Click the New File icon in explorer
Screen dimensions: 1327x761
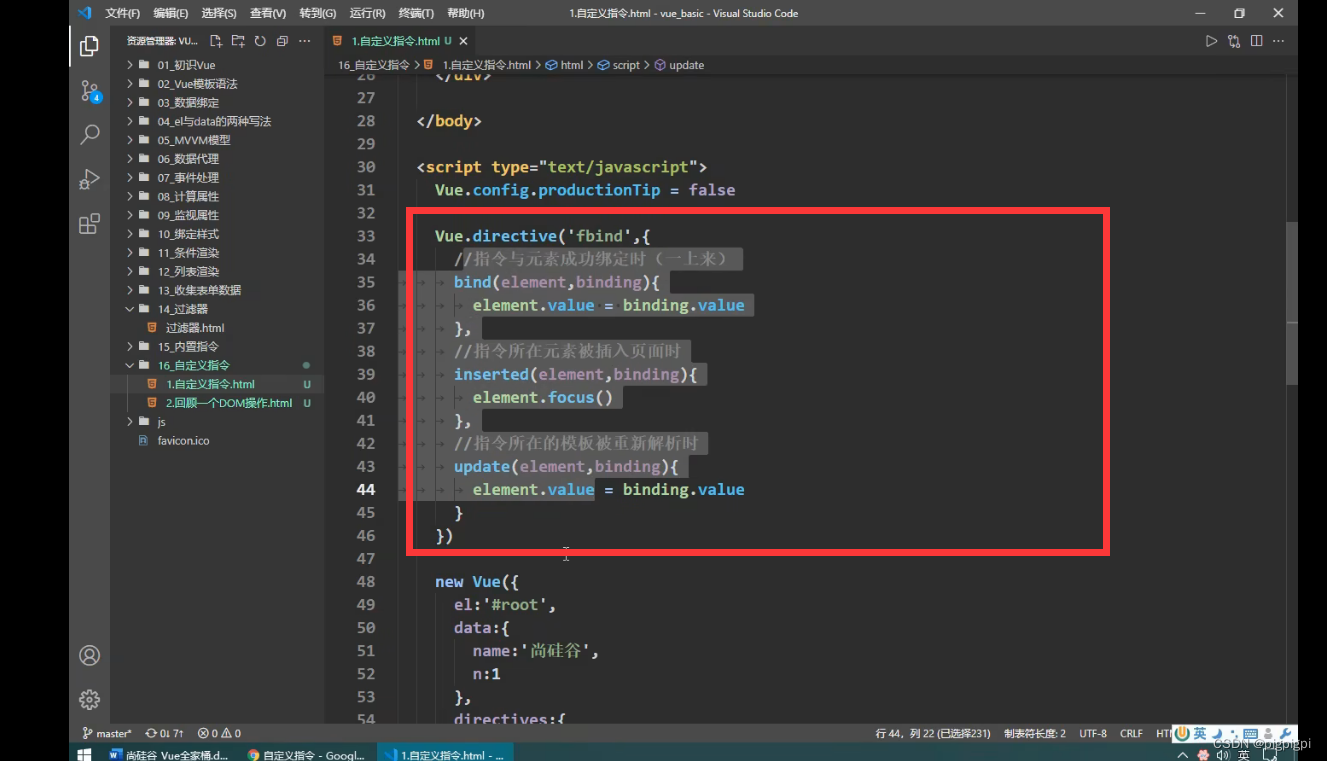[x=216, y=41]
